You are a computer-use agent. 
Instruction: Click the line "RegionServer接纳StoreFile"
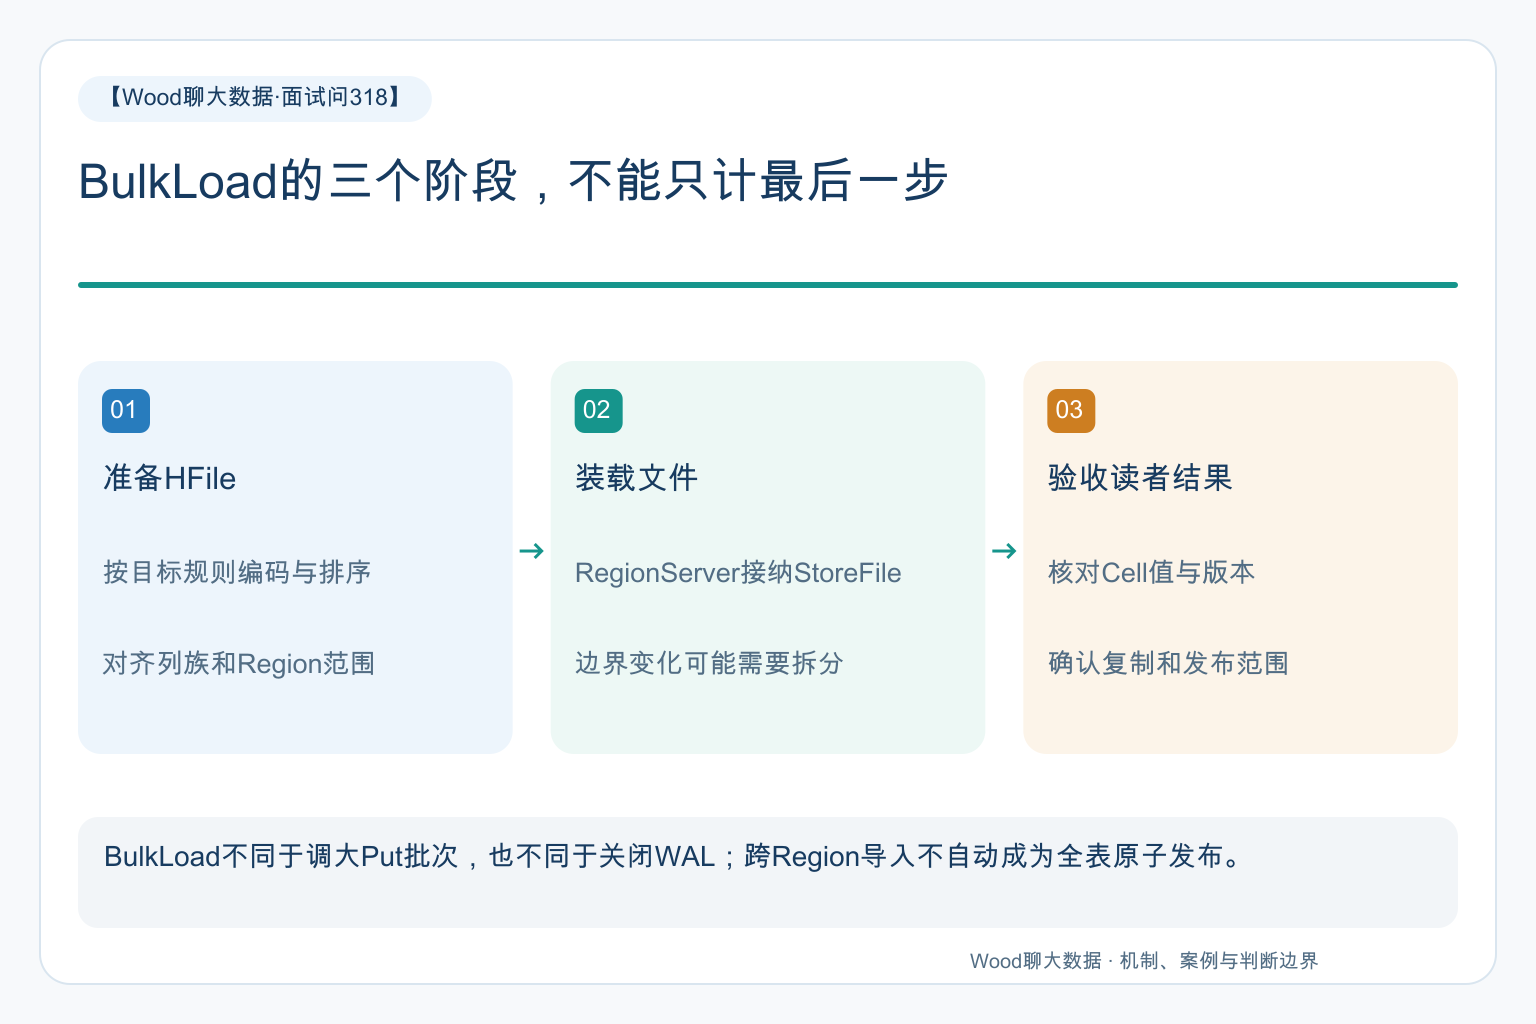[x=738, y=572]
